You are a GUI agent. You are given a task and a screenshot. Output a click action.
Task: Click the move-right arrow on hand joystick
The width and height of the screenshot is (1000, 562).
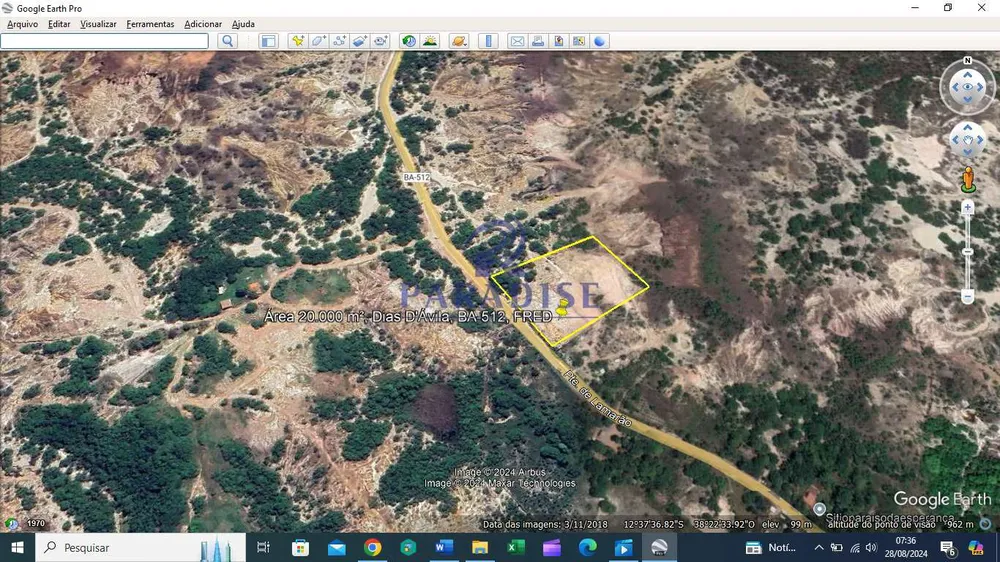click(x=981, y=140)
